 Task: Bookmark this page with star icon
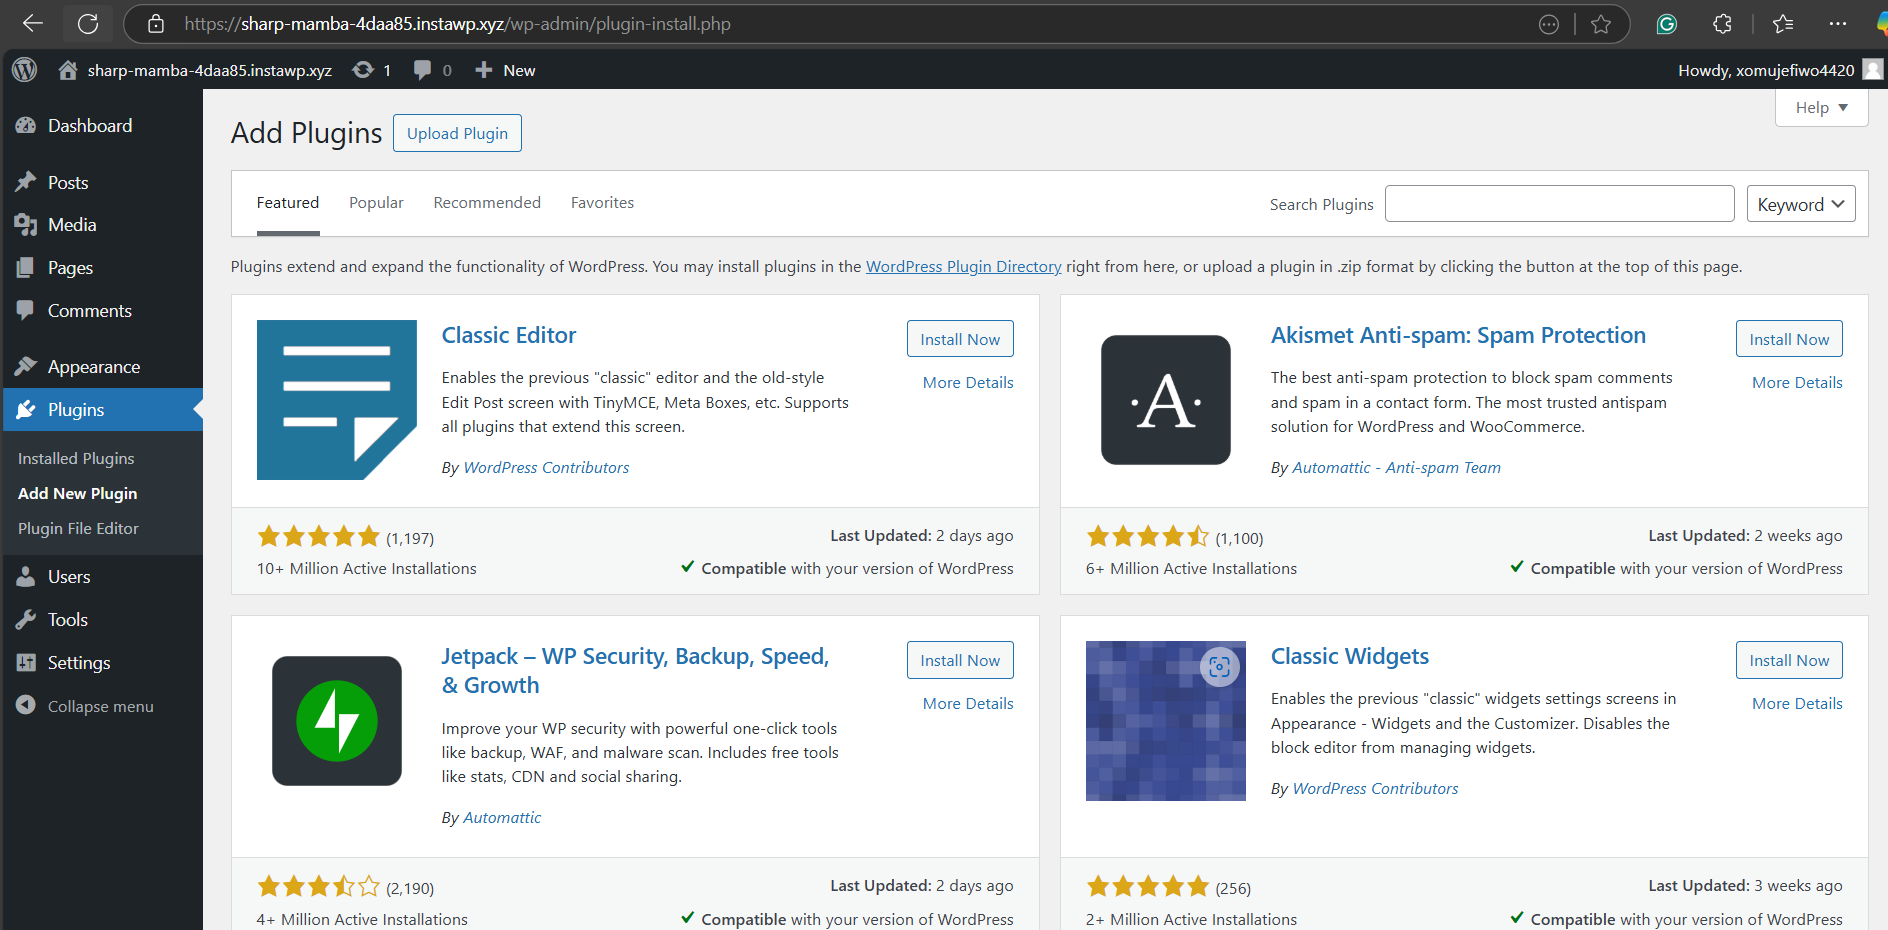[1601, 24]
